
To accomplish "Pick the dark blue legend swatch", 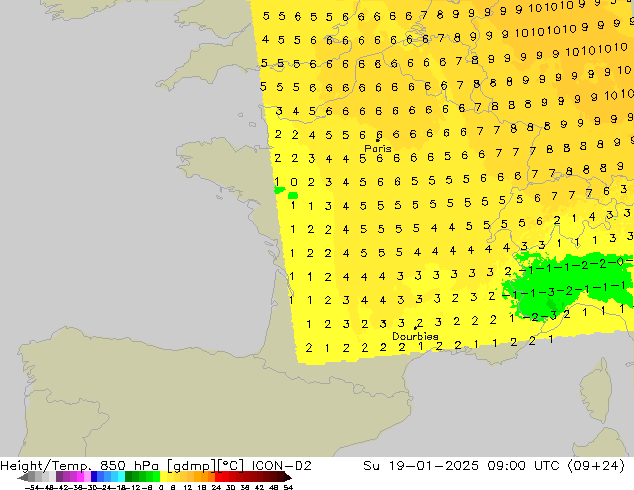I will click(x=94, y=476).
